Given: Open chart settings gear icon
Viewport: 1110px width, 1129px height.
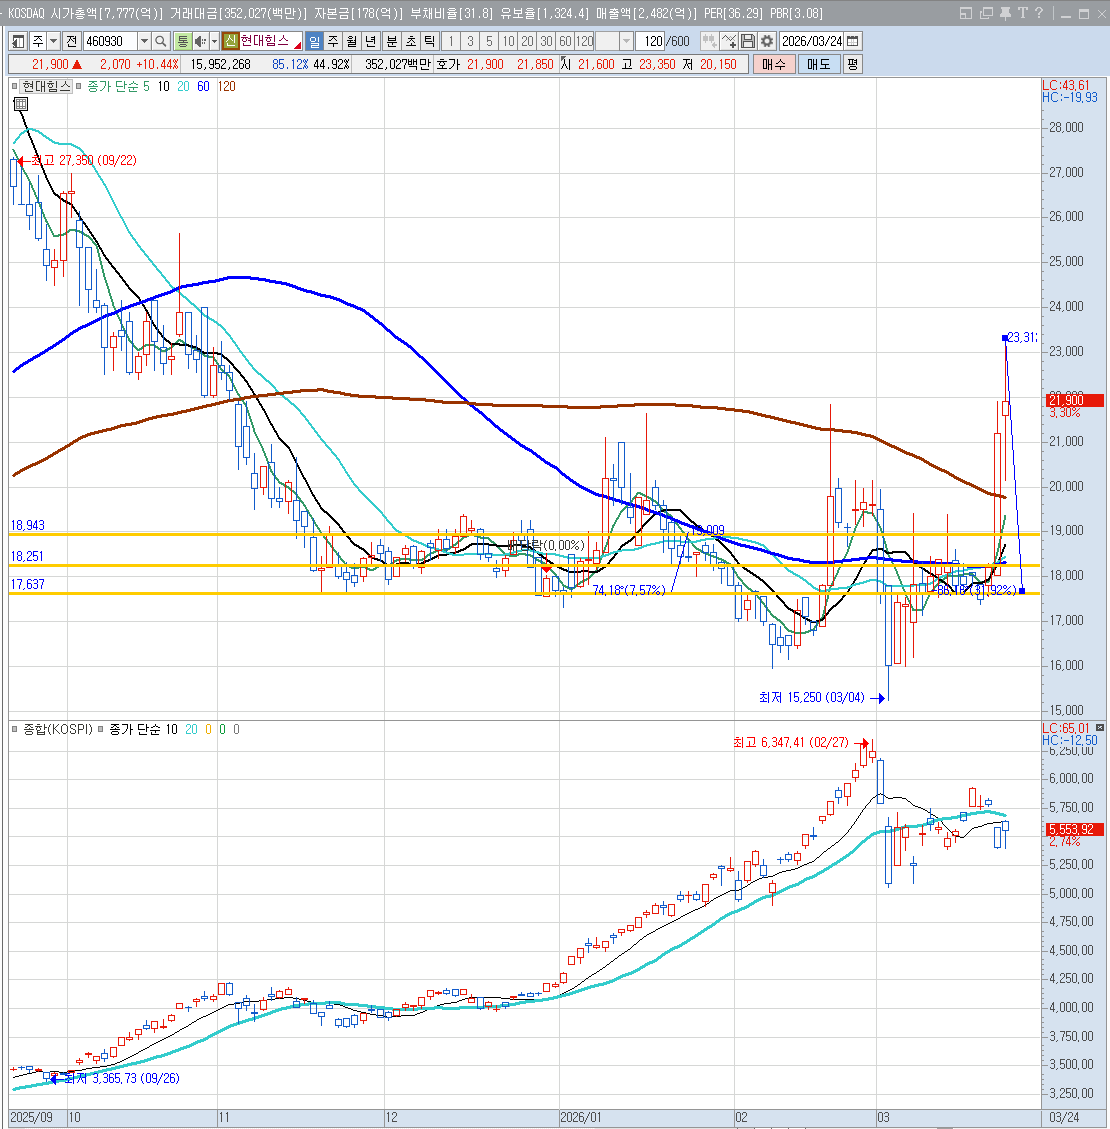Looking at the screenshot, I should pos(767,41).
